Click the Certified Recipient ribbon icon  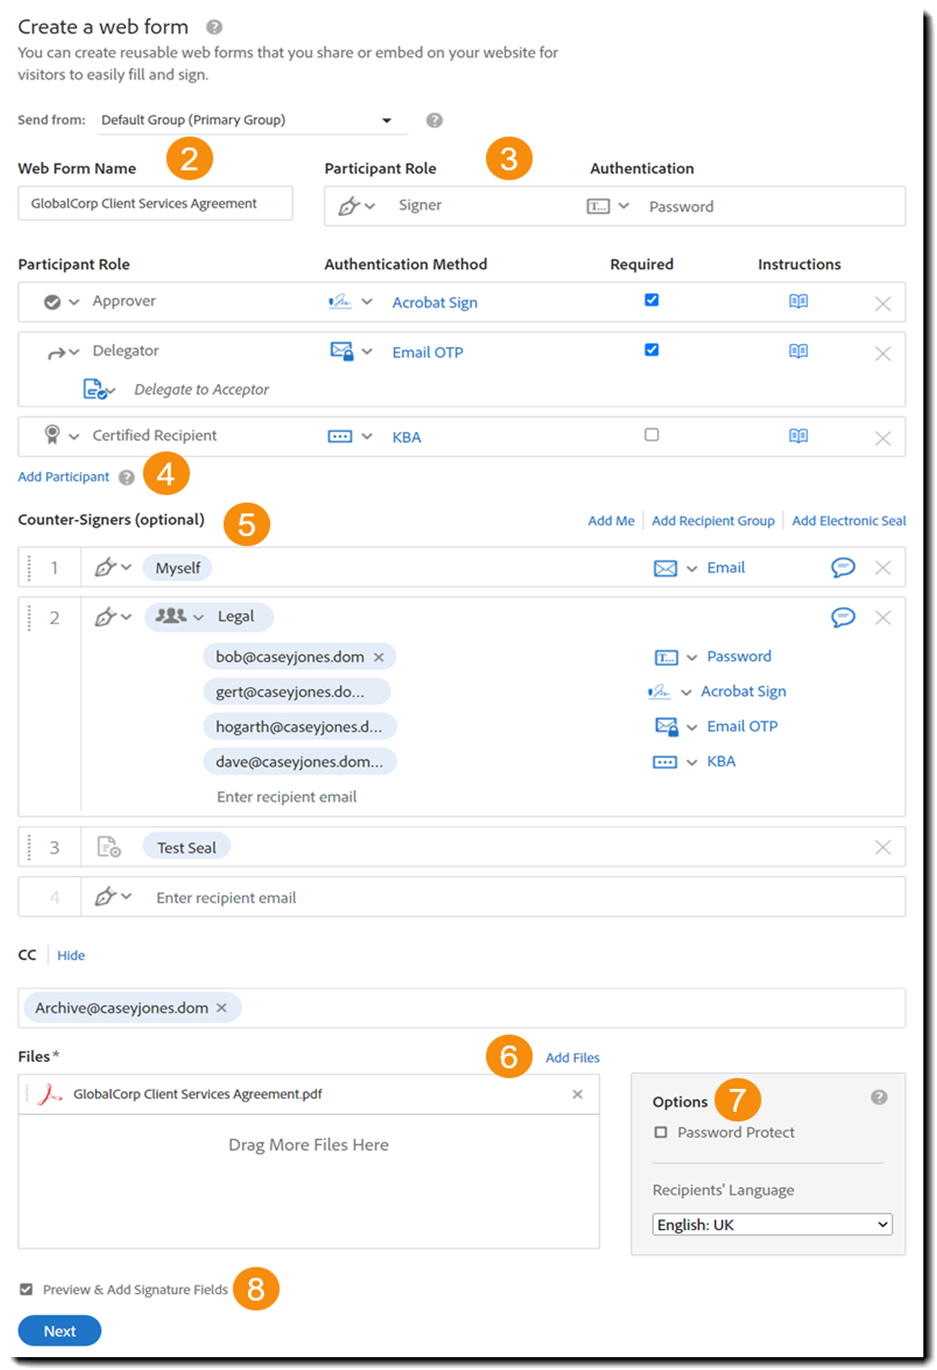52,435
